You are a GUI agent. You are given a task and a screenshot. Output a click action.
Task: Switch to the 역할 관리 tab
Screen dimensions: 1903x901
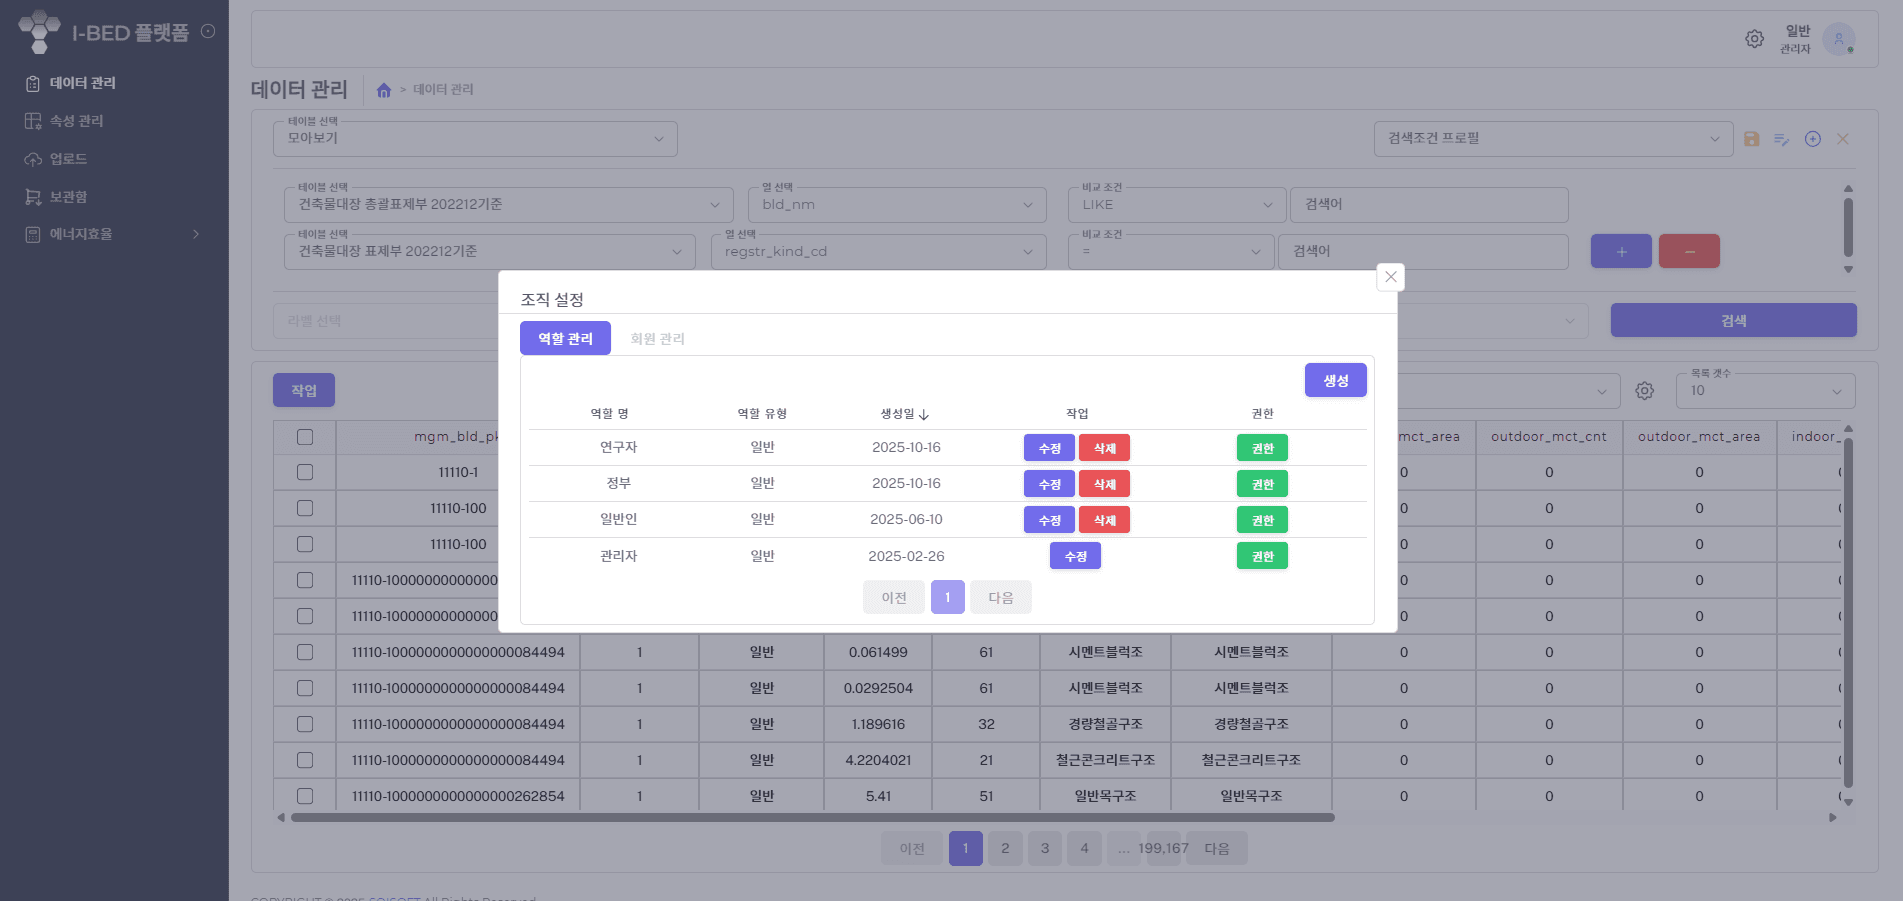pos(565,338)
